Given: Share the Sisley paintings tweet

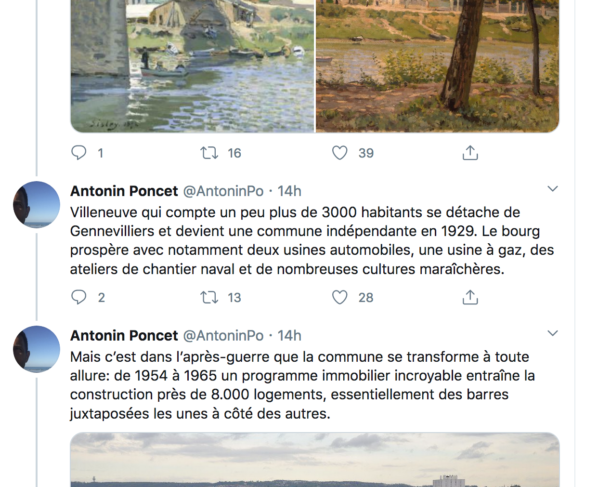Looking at the screenshot, I should [470, 153].
